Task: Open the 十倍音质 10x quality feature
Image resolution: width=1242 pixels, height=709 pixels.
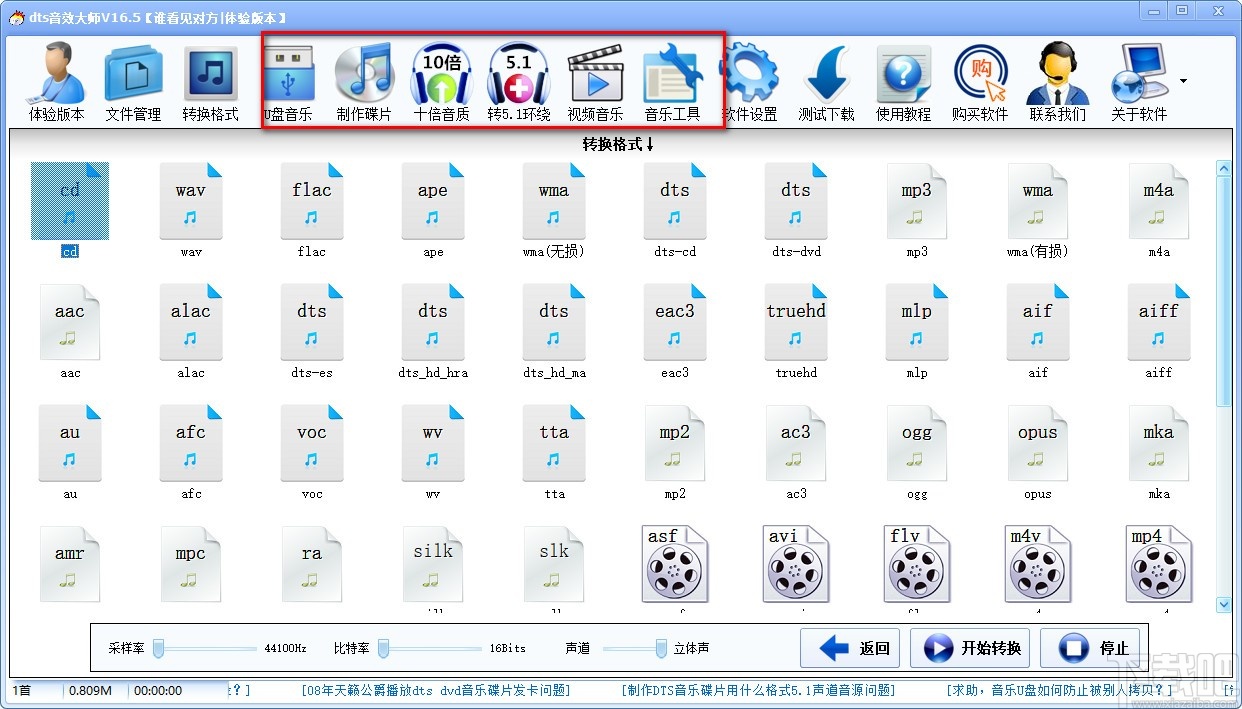Action: point(441,80)
